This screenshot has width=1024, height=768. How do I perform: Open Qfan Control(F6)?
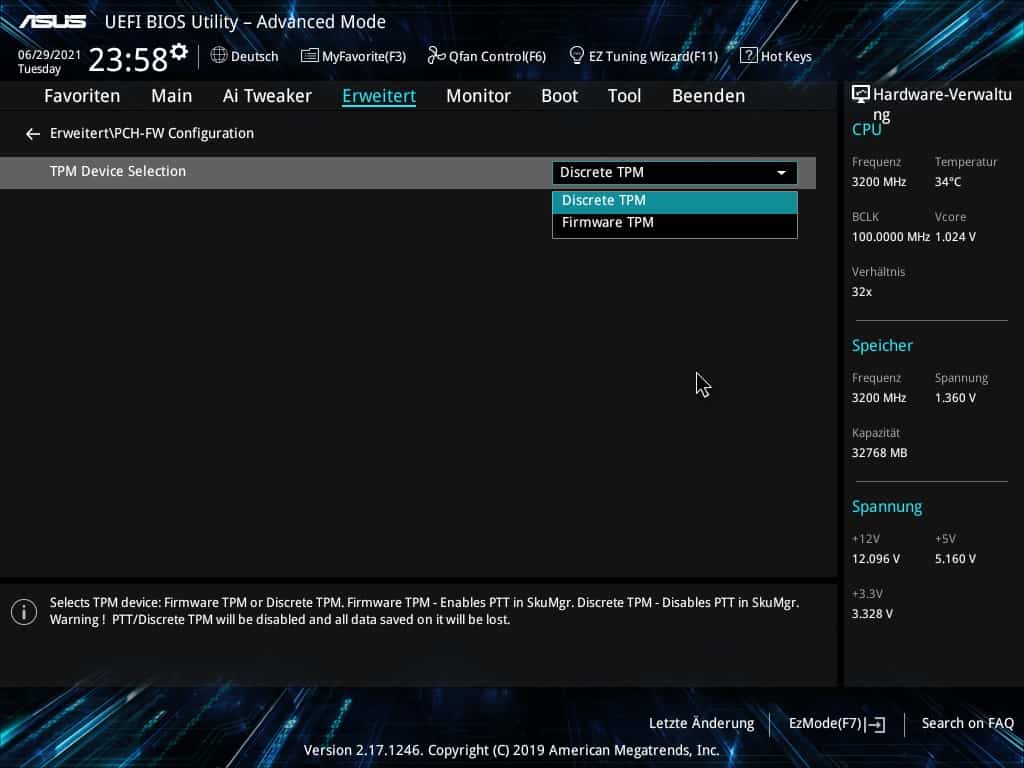pyautogui.click(x=497, y=56)
